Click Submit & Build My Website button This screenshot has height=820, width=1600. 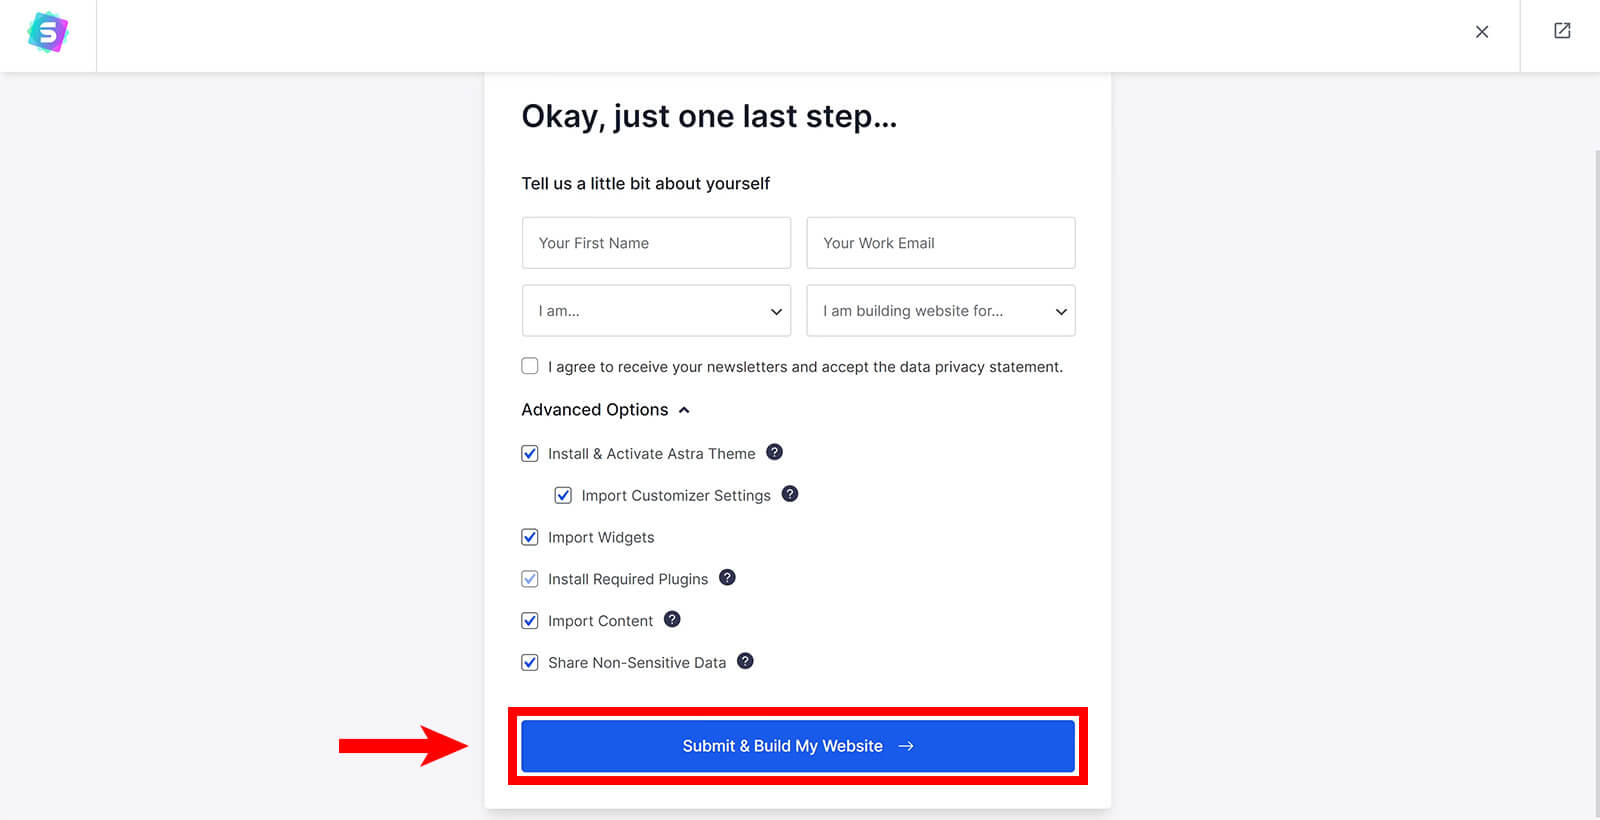click(x=798, y=746)
